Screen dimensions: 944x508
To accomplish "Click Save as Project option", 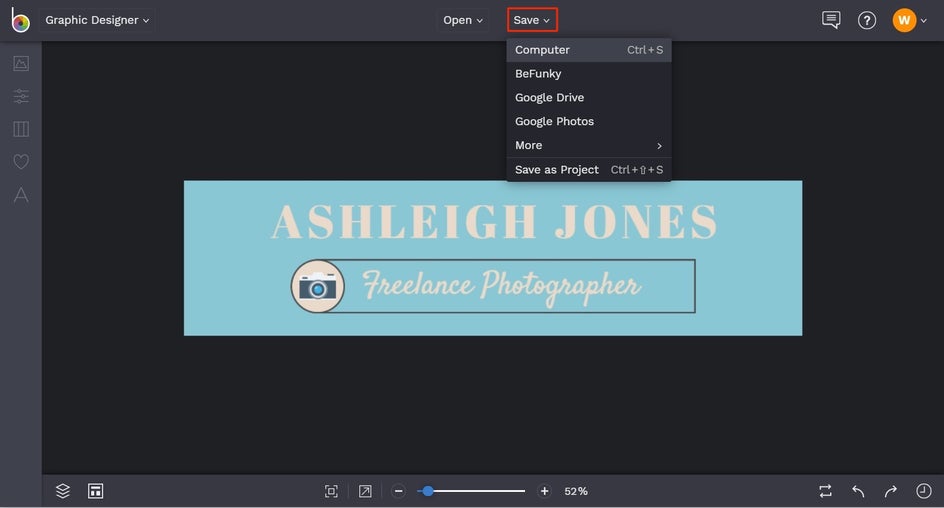I will [589, 170].
